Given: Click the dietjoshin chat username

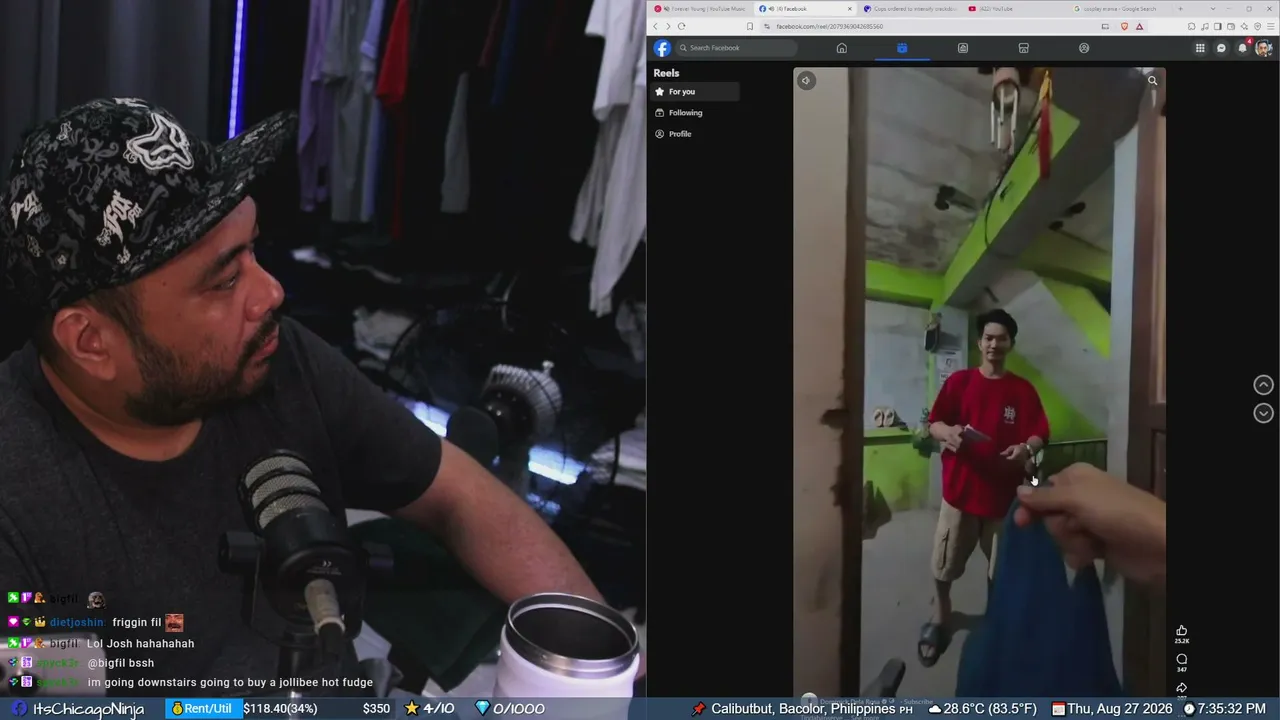Looking at the screenshot, I should click(x=76, y=622).
